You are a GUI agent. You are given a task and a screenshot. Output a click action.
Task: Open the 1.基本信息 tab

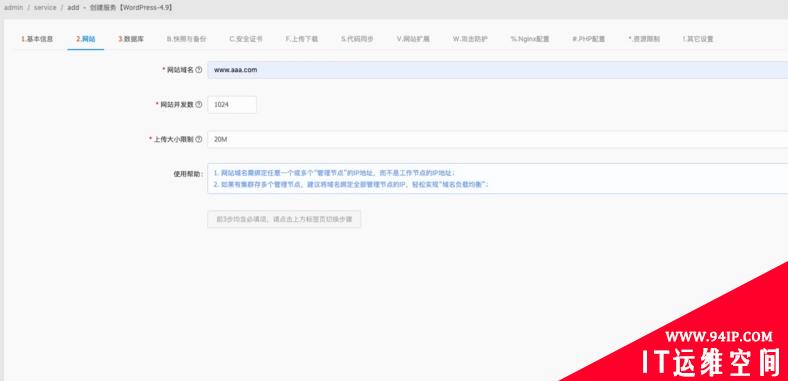click(x=37, y=39)
